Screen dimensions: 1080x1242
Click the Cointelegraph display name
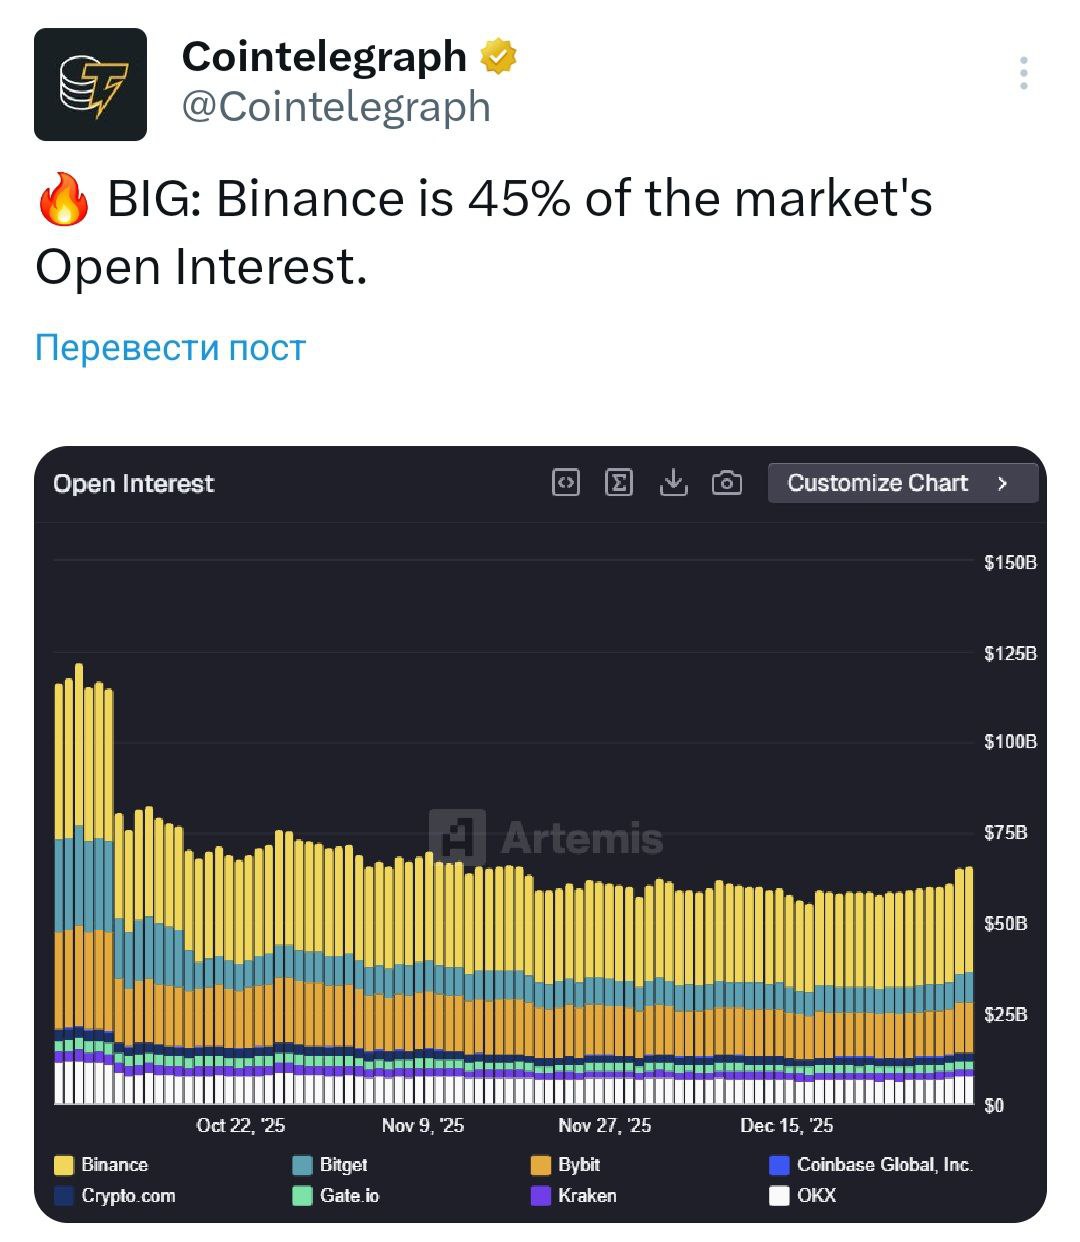(324, 57)
